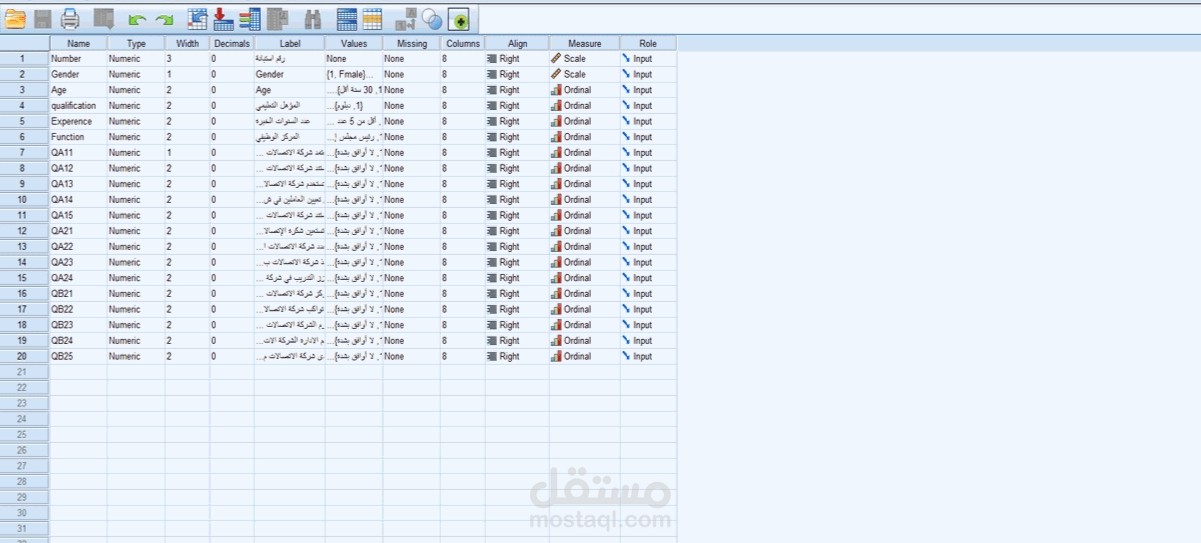
Task: Click the green Redo arrow
Action: (x=164, y=19)
